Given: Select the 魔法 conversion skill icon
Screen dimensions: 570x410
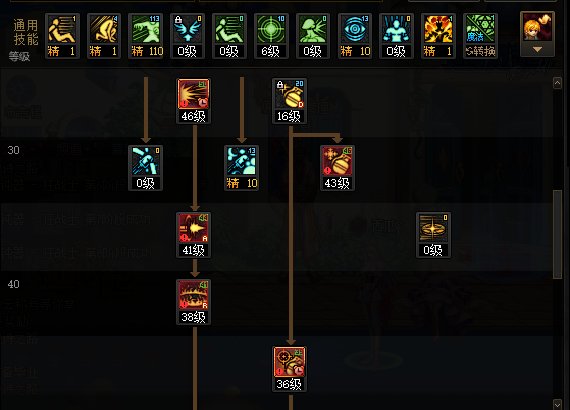Looking at the screenshot, I should [x=481, y=36].
